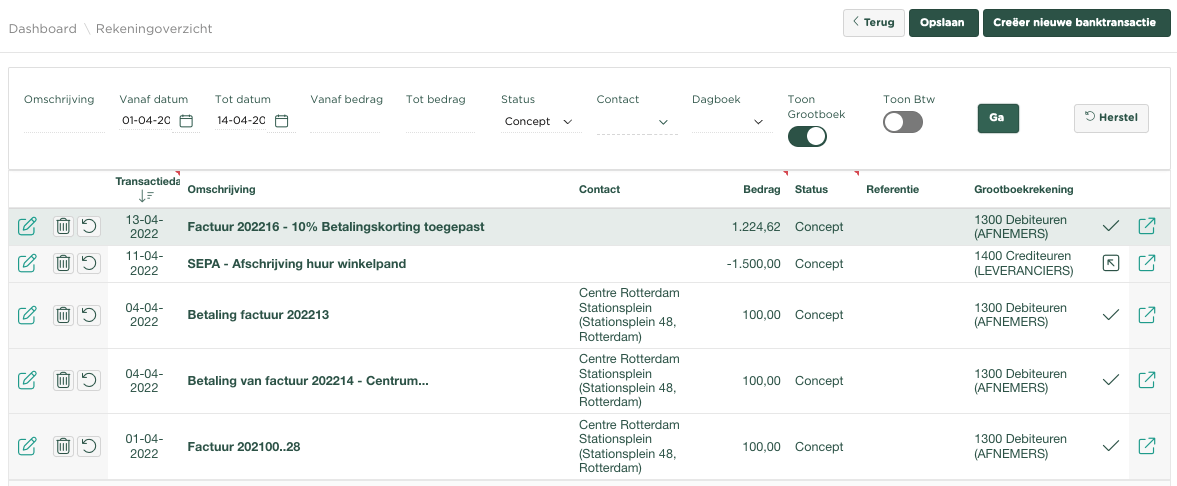
Task: Delete Betaling van factuur 202214 transaction
Action: point(63,380)
